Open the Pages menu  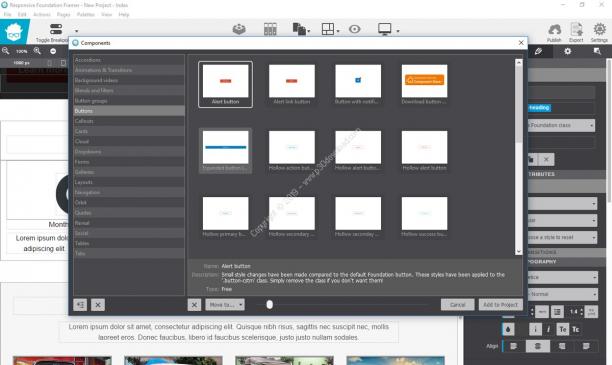coord(64,14)
